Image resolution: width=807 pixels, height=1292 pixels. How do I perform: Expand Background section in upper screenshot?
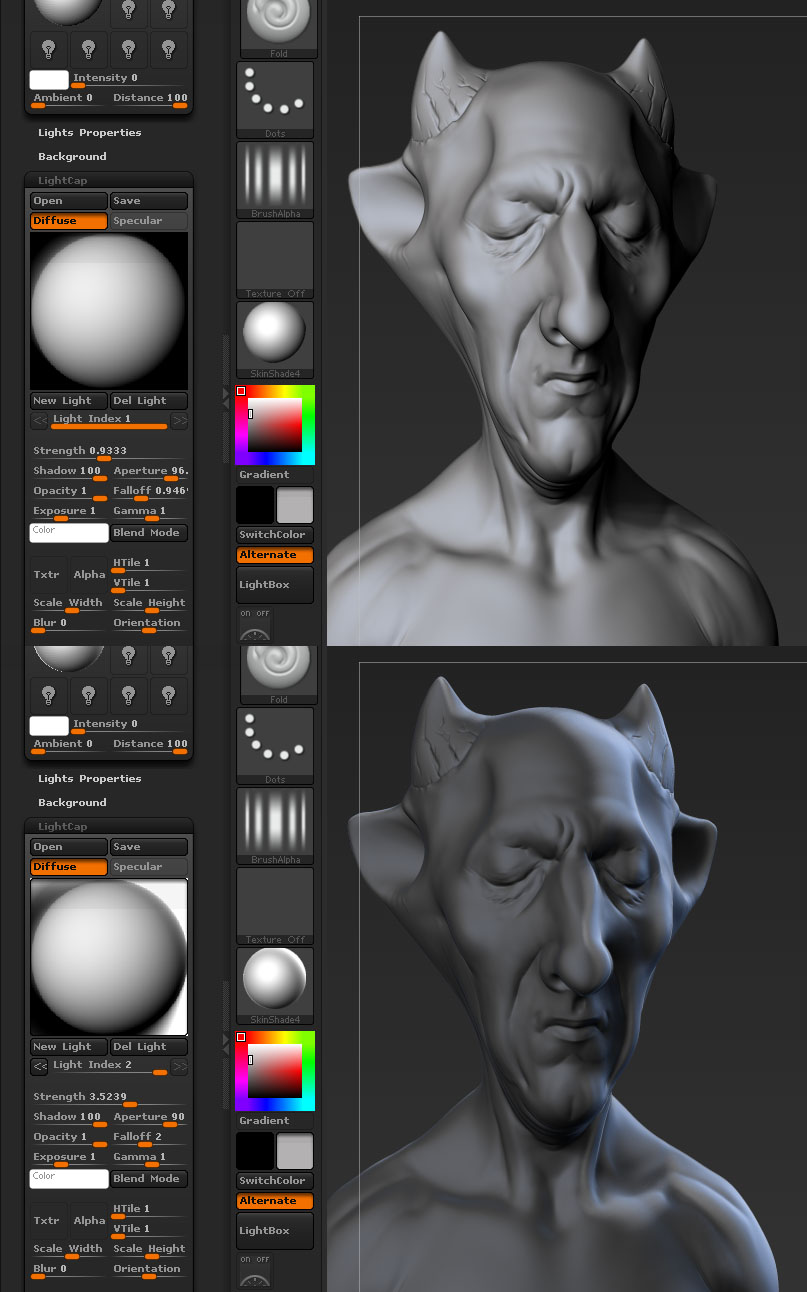72,156
